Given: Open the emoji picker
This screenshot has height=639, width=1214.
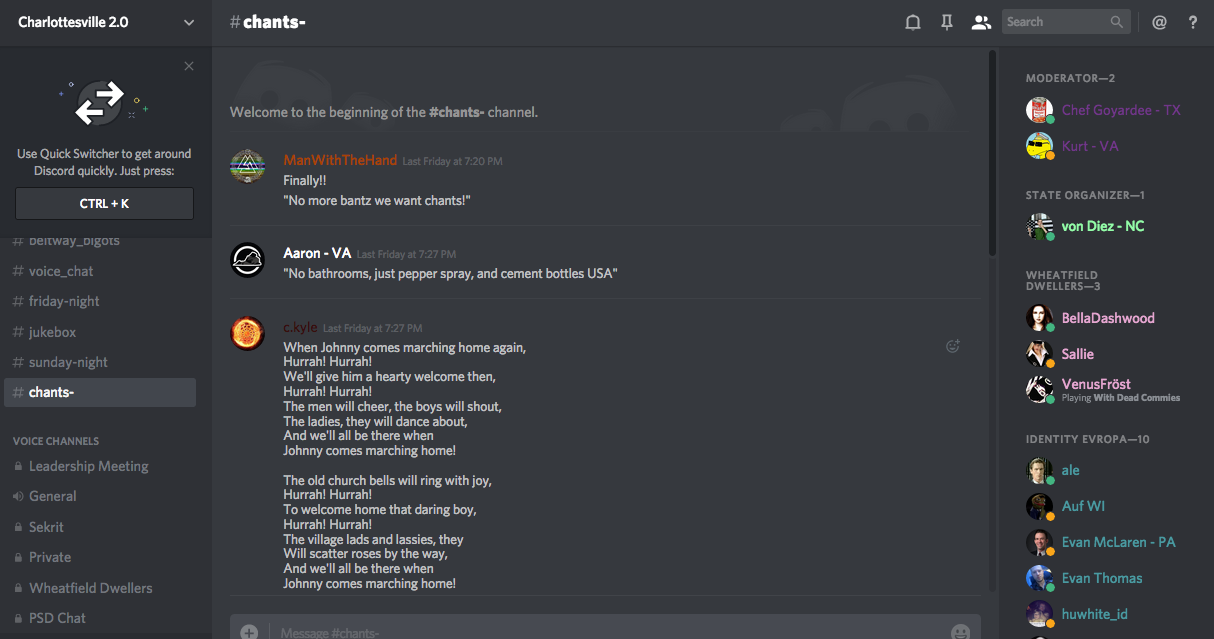Looking at the screenshot, I should point(960,632).
